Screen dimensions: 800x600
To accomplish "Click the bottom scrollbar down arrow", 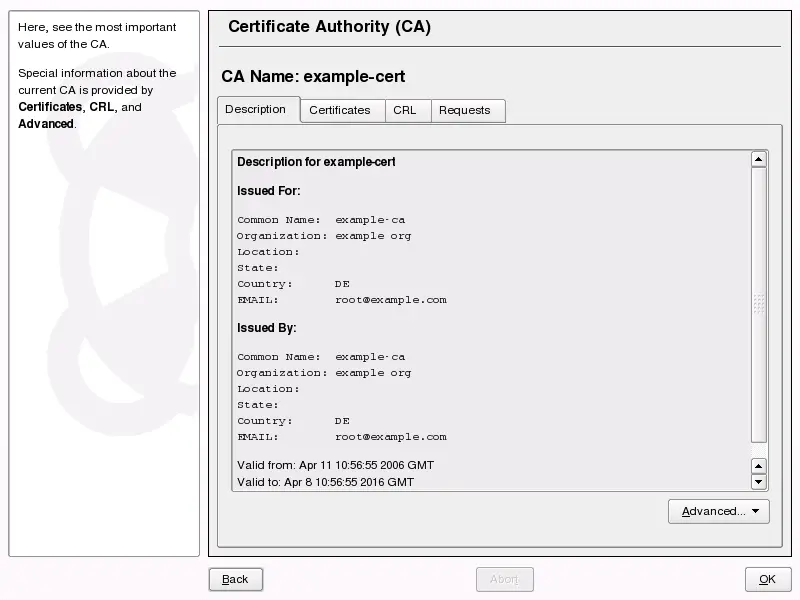I will [x=758, y=482].
